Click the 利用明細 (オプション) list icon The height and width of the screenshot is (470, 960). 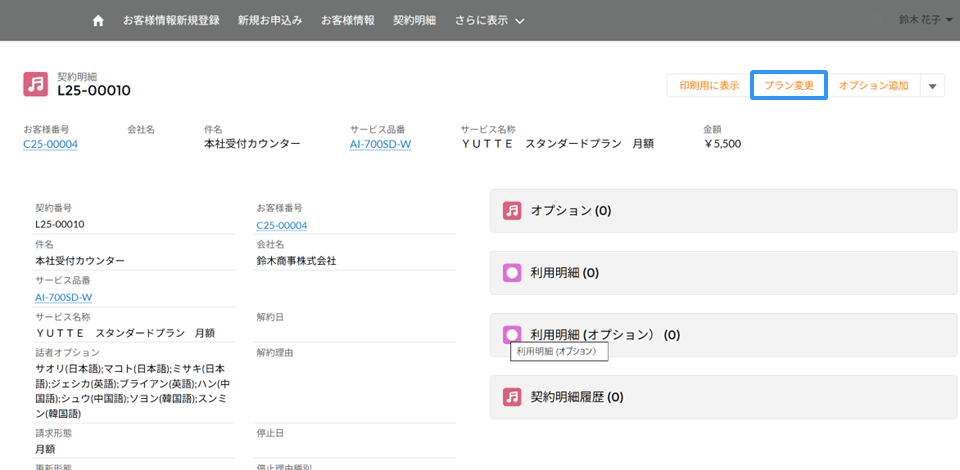click(x=512, y=334)
